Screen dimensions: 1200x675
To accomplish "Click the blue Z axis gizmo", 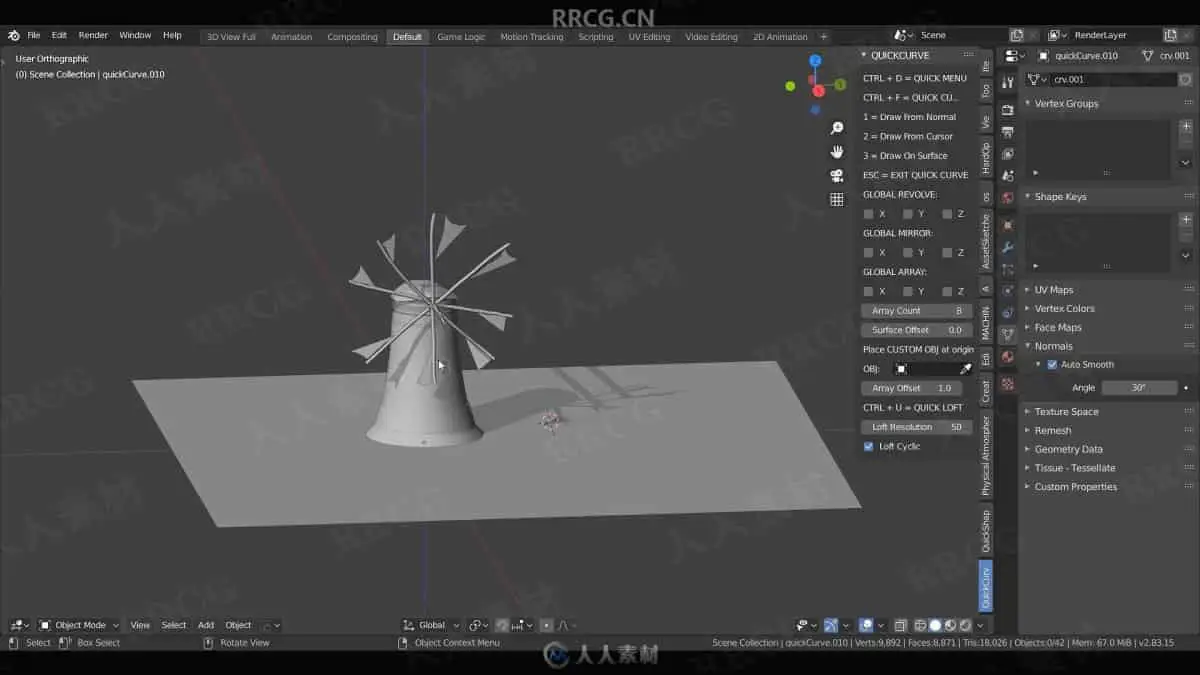I will [815, 61].
